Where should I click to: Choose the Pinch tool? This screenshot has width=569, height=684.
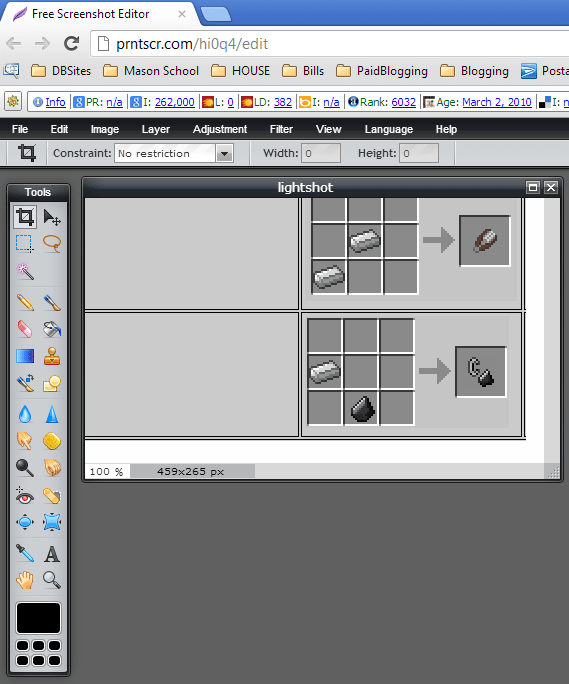pos(52,522)
